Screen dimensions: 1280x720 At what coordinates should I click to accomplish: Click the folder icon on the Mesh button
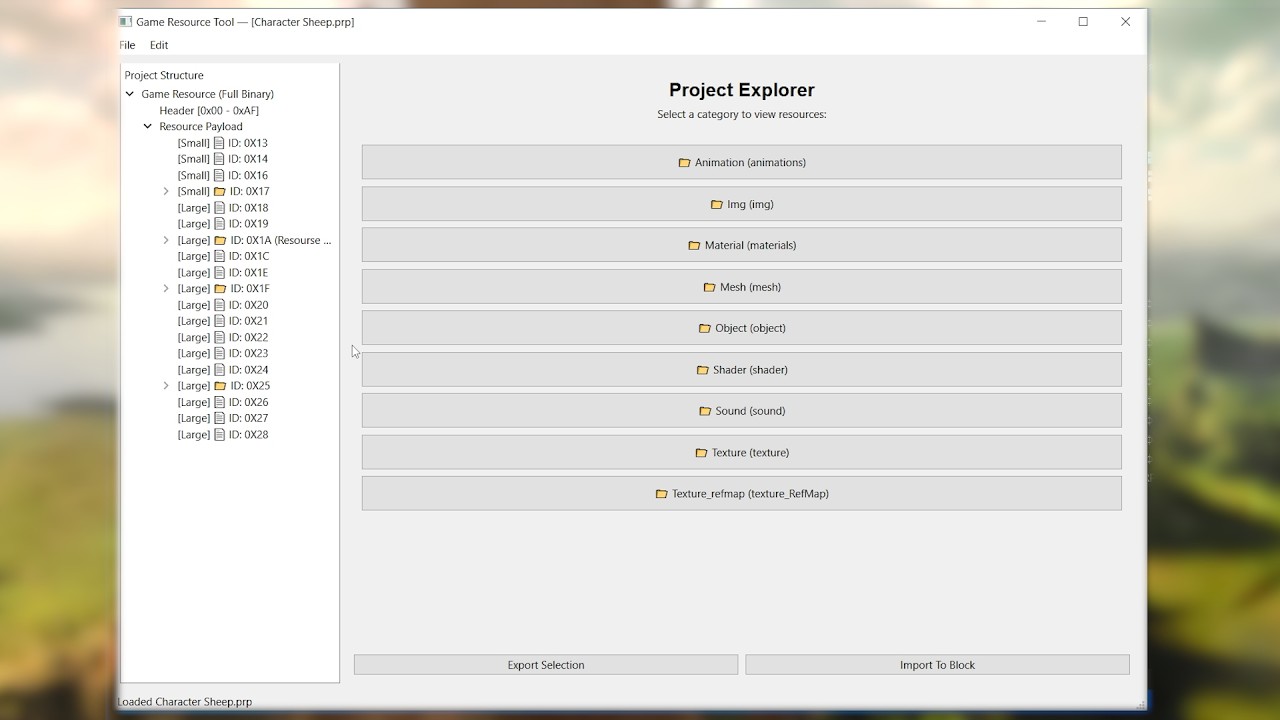709,287
